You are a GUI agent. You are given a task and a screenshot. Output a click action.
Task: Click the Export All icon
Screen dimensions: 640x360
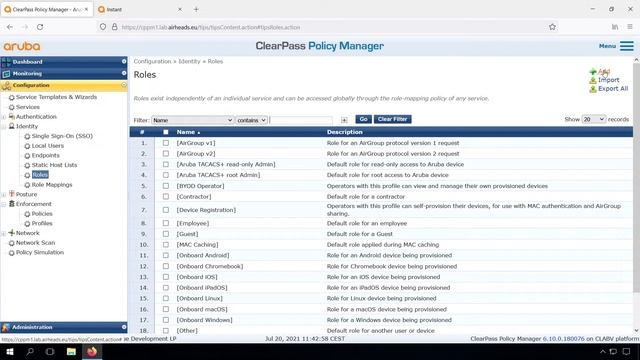click(593, 89)
